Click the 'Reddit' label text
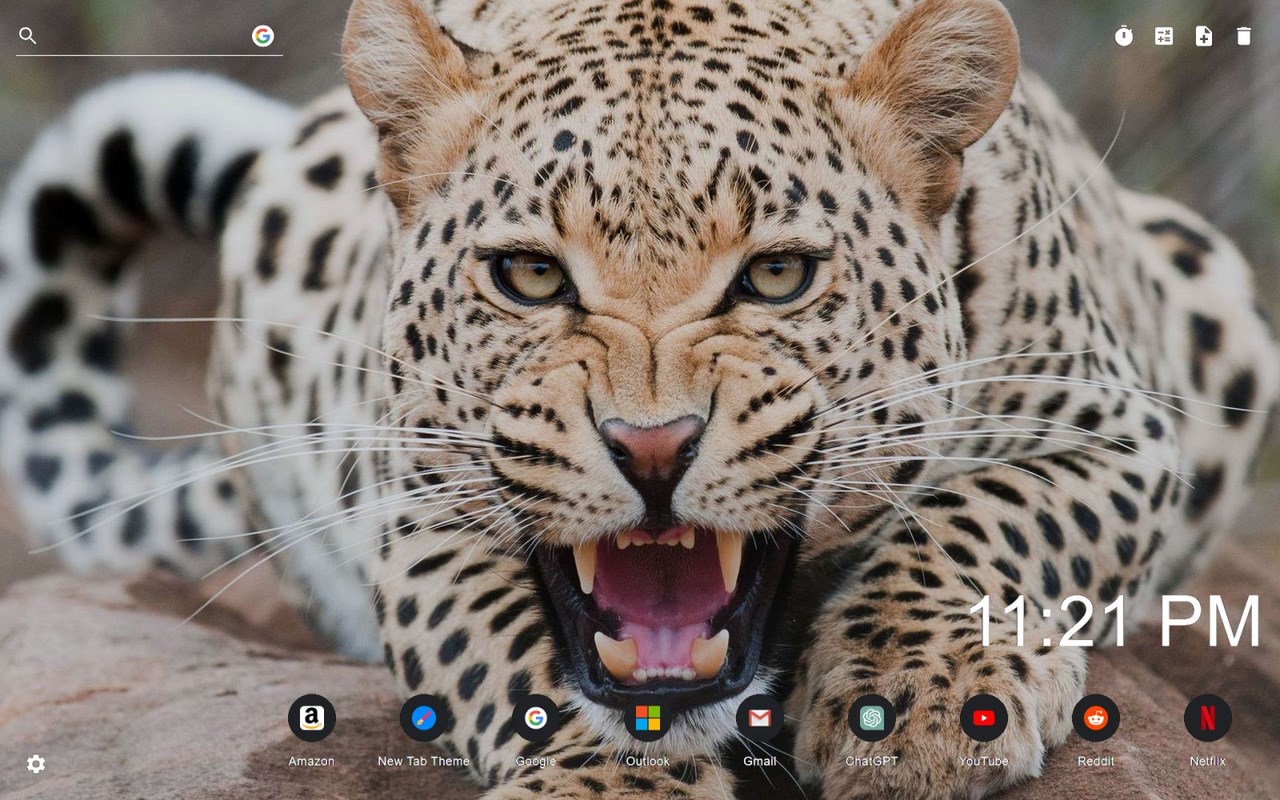Viewport: 1280px width, 800px height. pyautogui.click(x=1096, y=761)
